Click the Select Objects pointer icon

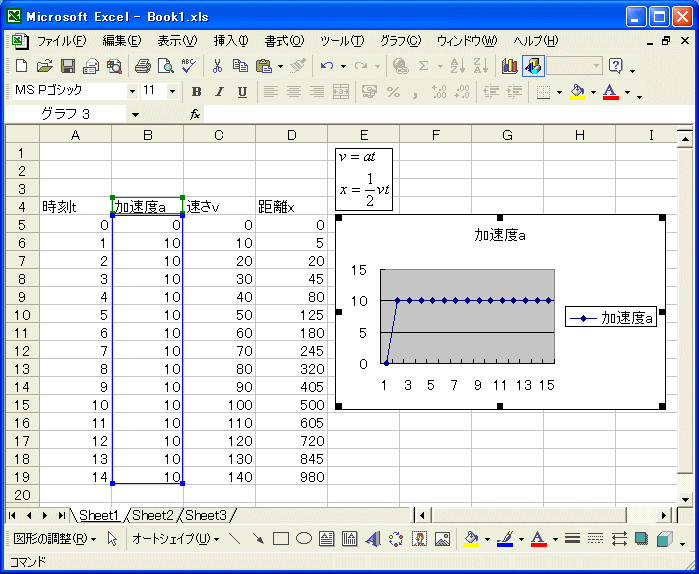click(112, 539)
